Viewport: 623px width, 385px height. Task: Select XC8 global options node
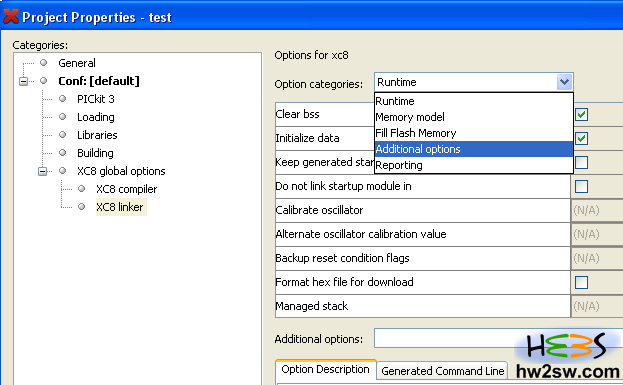pos(121,171)
